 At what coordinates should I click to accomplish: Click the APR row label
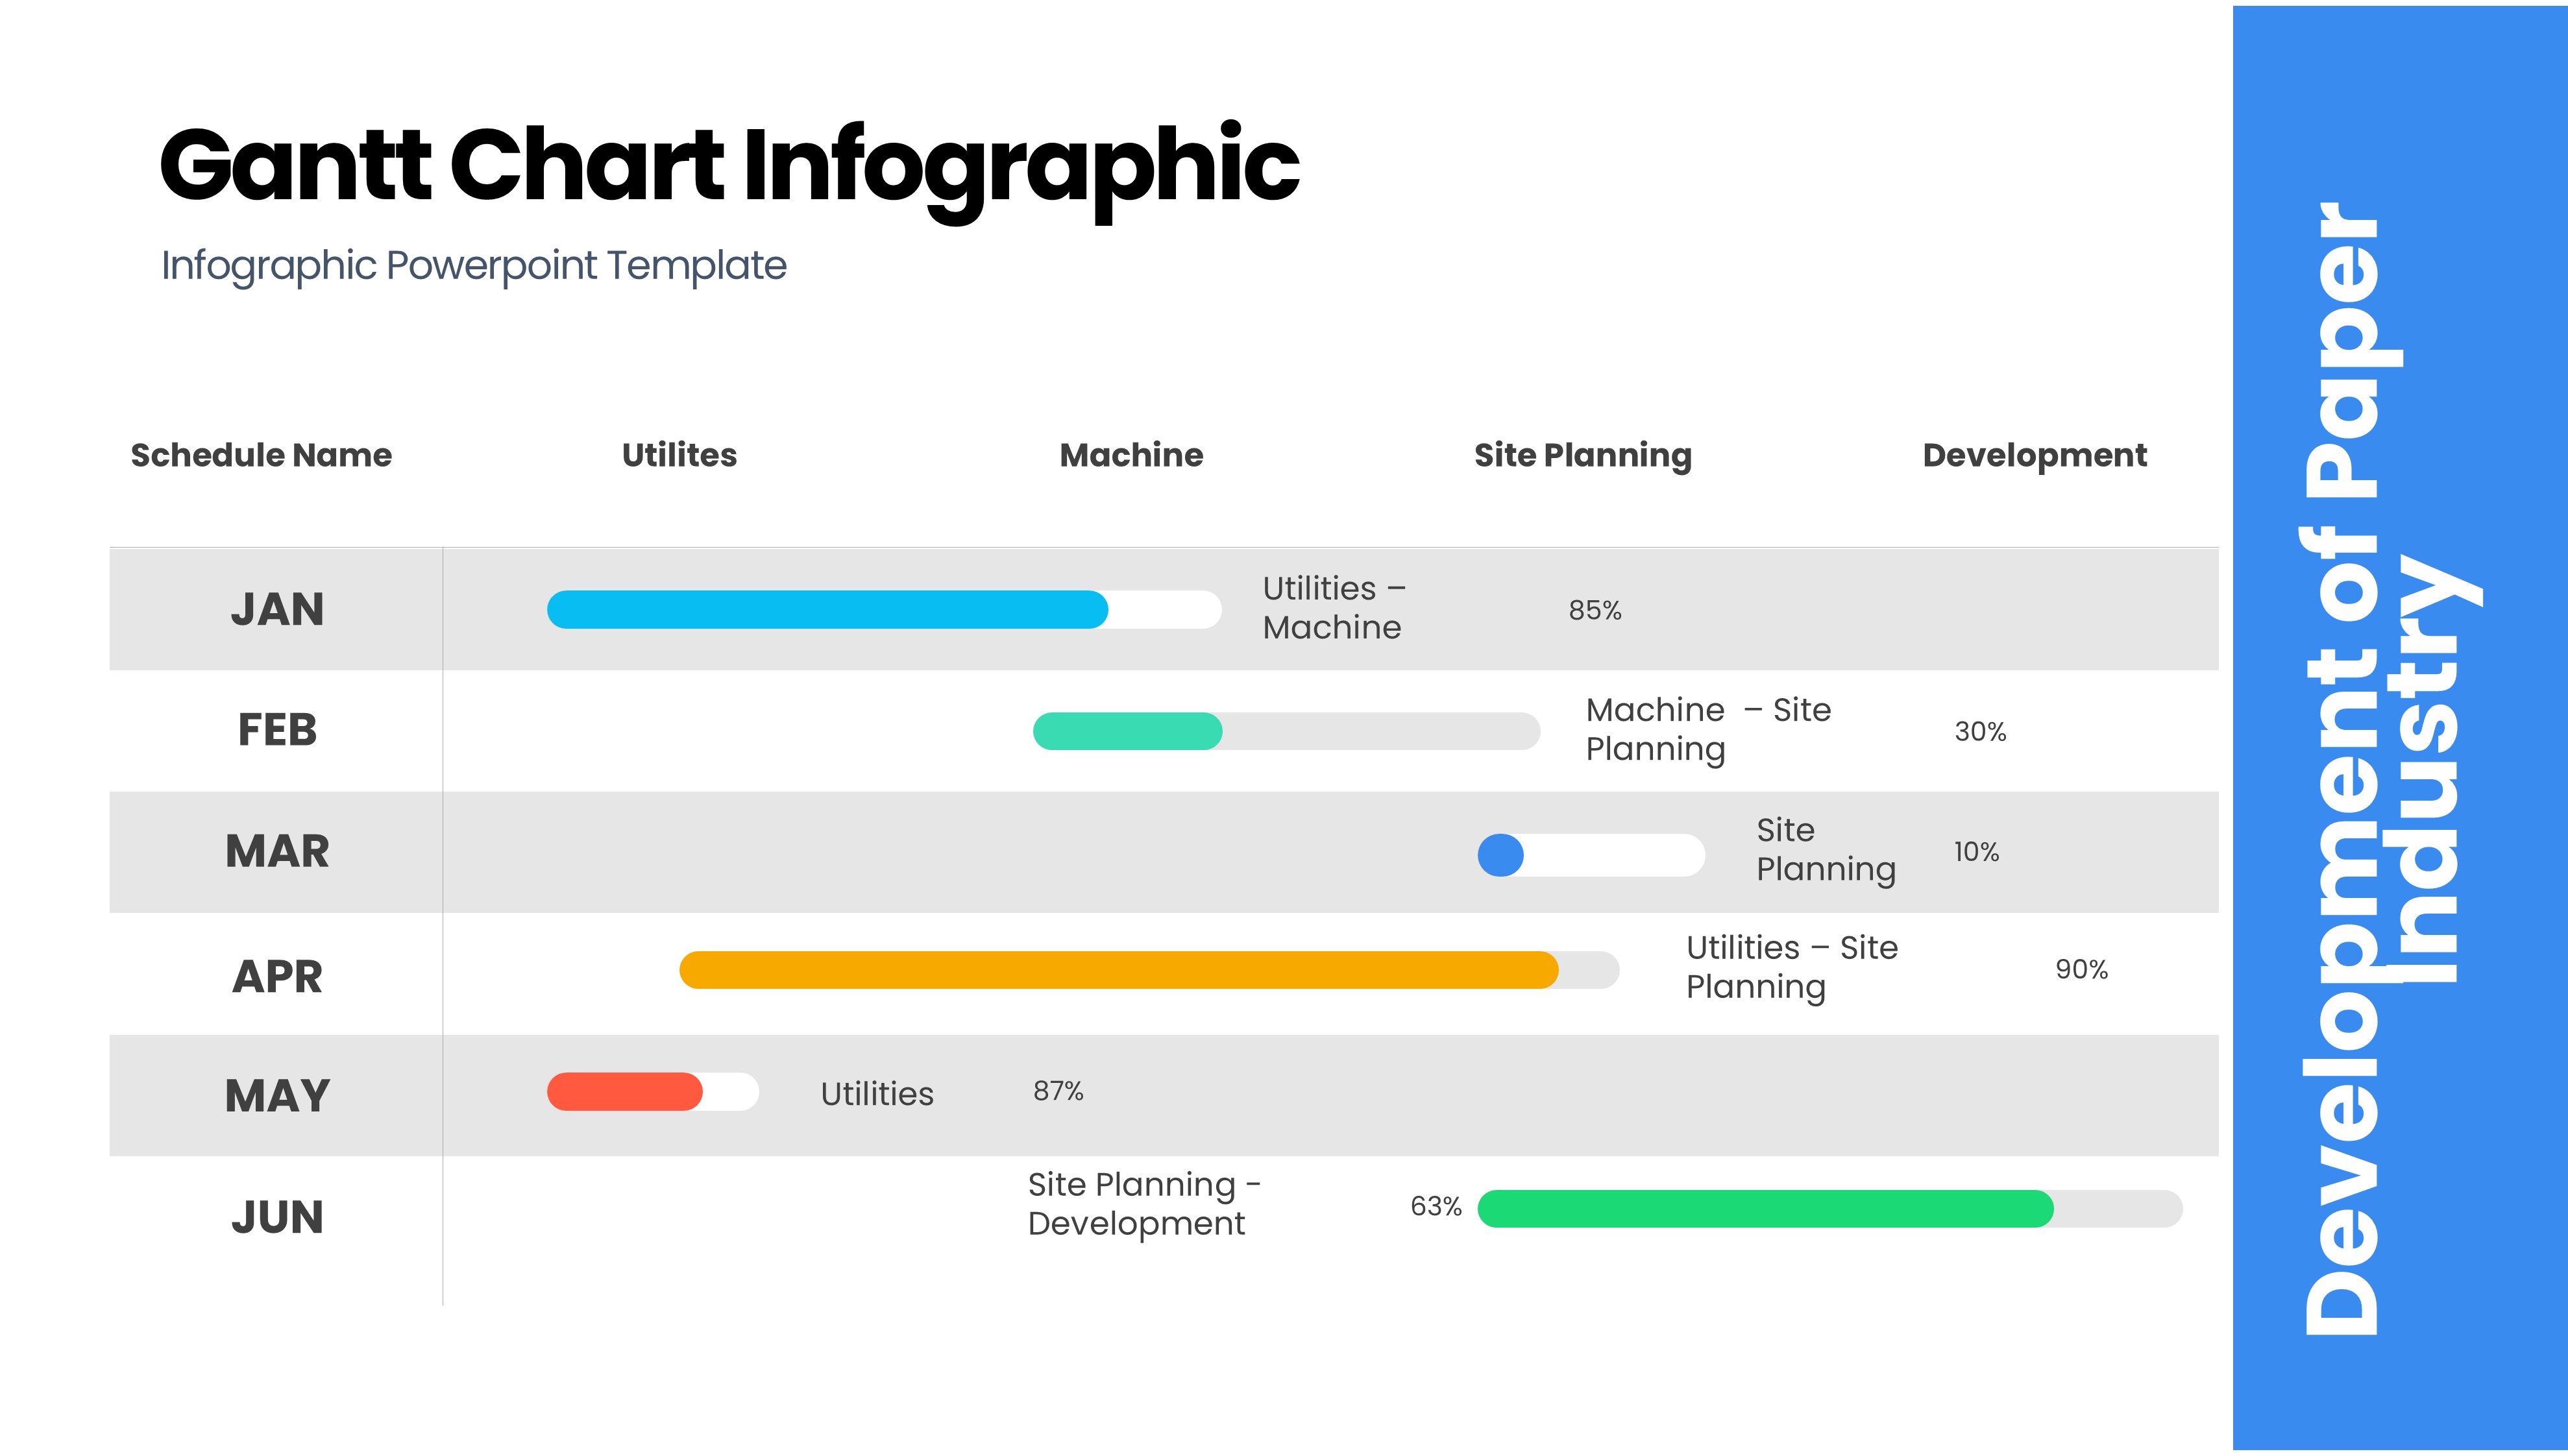click(277, 977)
